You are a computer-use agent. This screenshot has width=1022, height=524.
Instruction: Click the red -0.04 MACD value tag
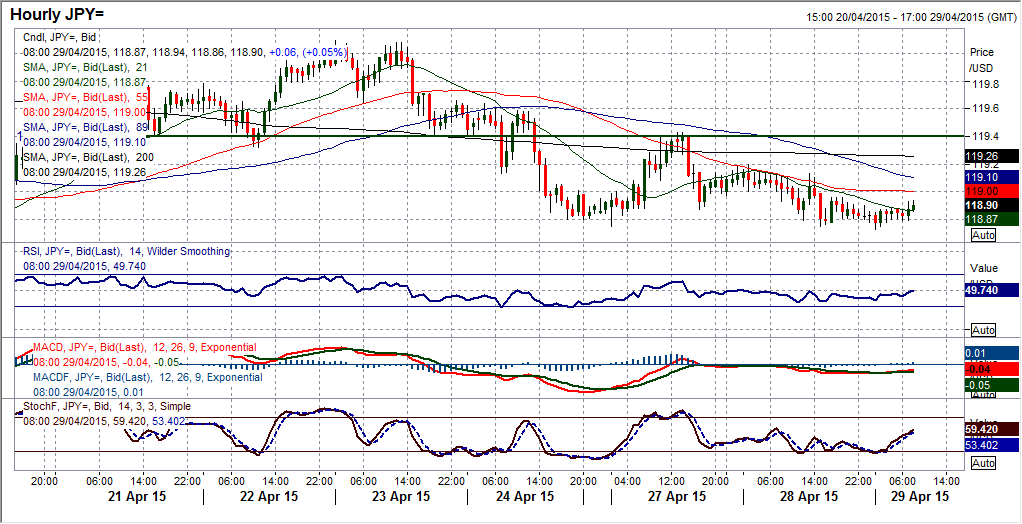pos(991,369)
